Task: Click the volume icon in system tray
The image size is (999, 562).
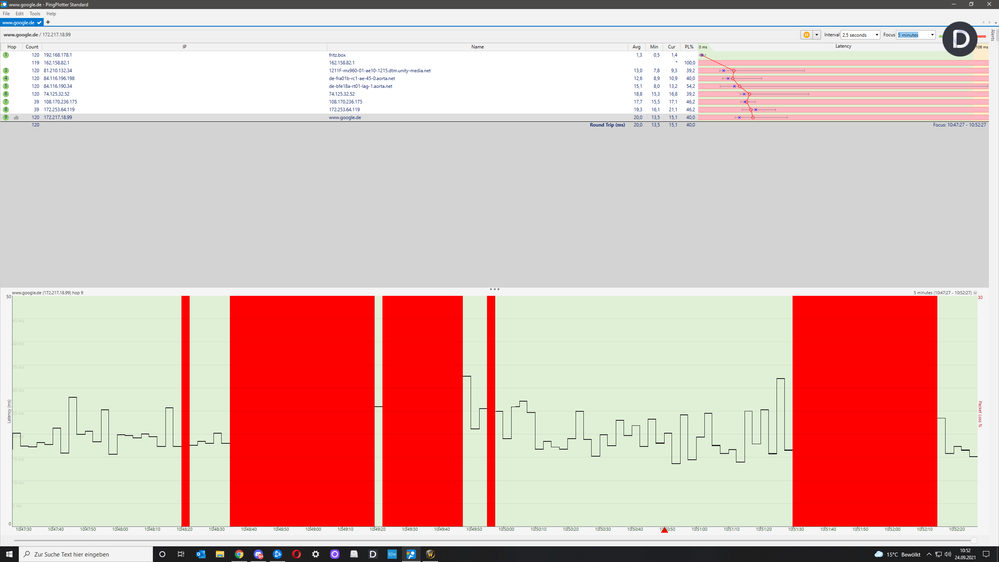Action: pos(947,554)
